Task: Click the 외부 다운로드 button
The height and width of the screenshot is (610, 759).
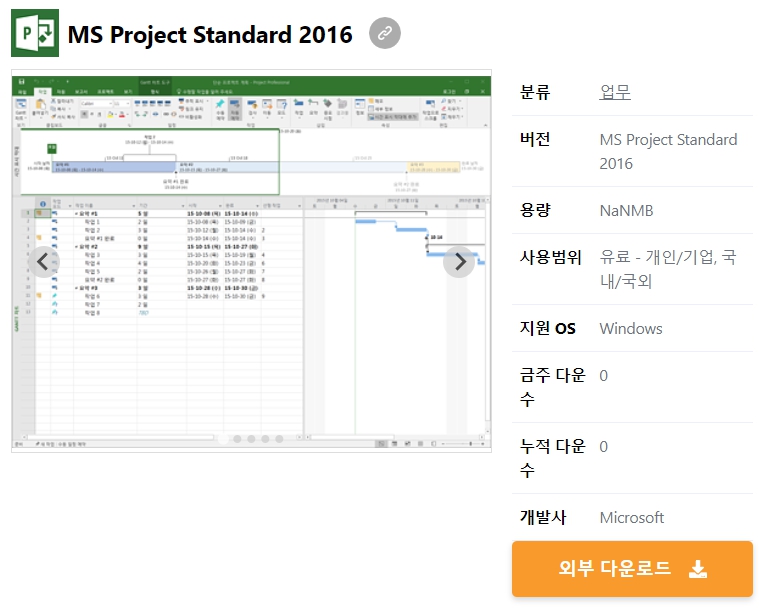Action: click(x=632, y=568)
